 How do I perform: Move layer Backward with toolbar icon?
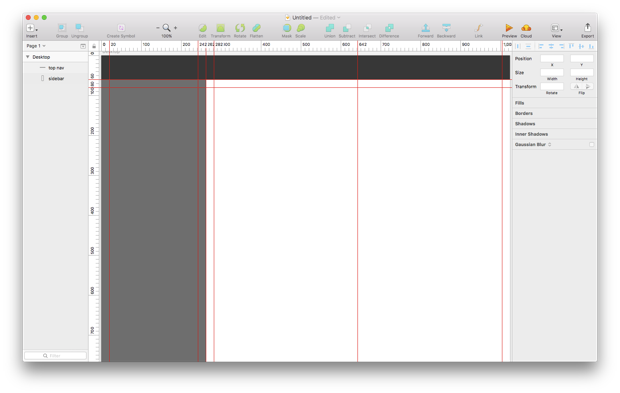tap(446, 28)
